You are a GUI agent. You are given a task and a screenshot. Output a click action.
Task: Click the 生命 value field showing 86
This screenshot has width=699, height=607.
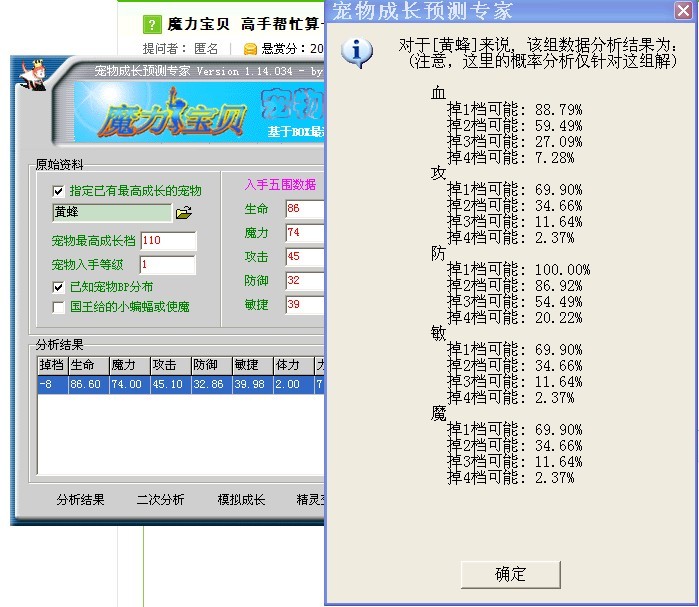(303, 209)
